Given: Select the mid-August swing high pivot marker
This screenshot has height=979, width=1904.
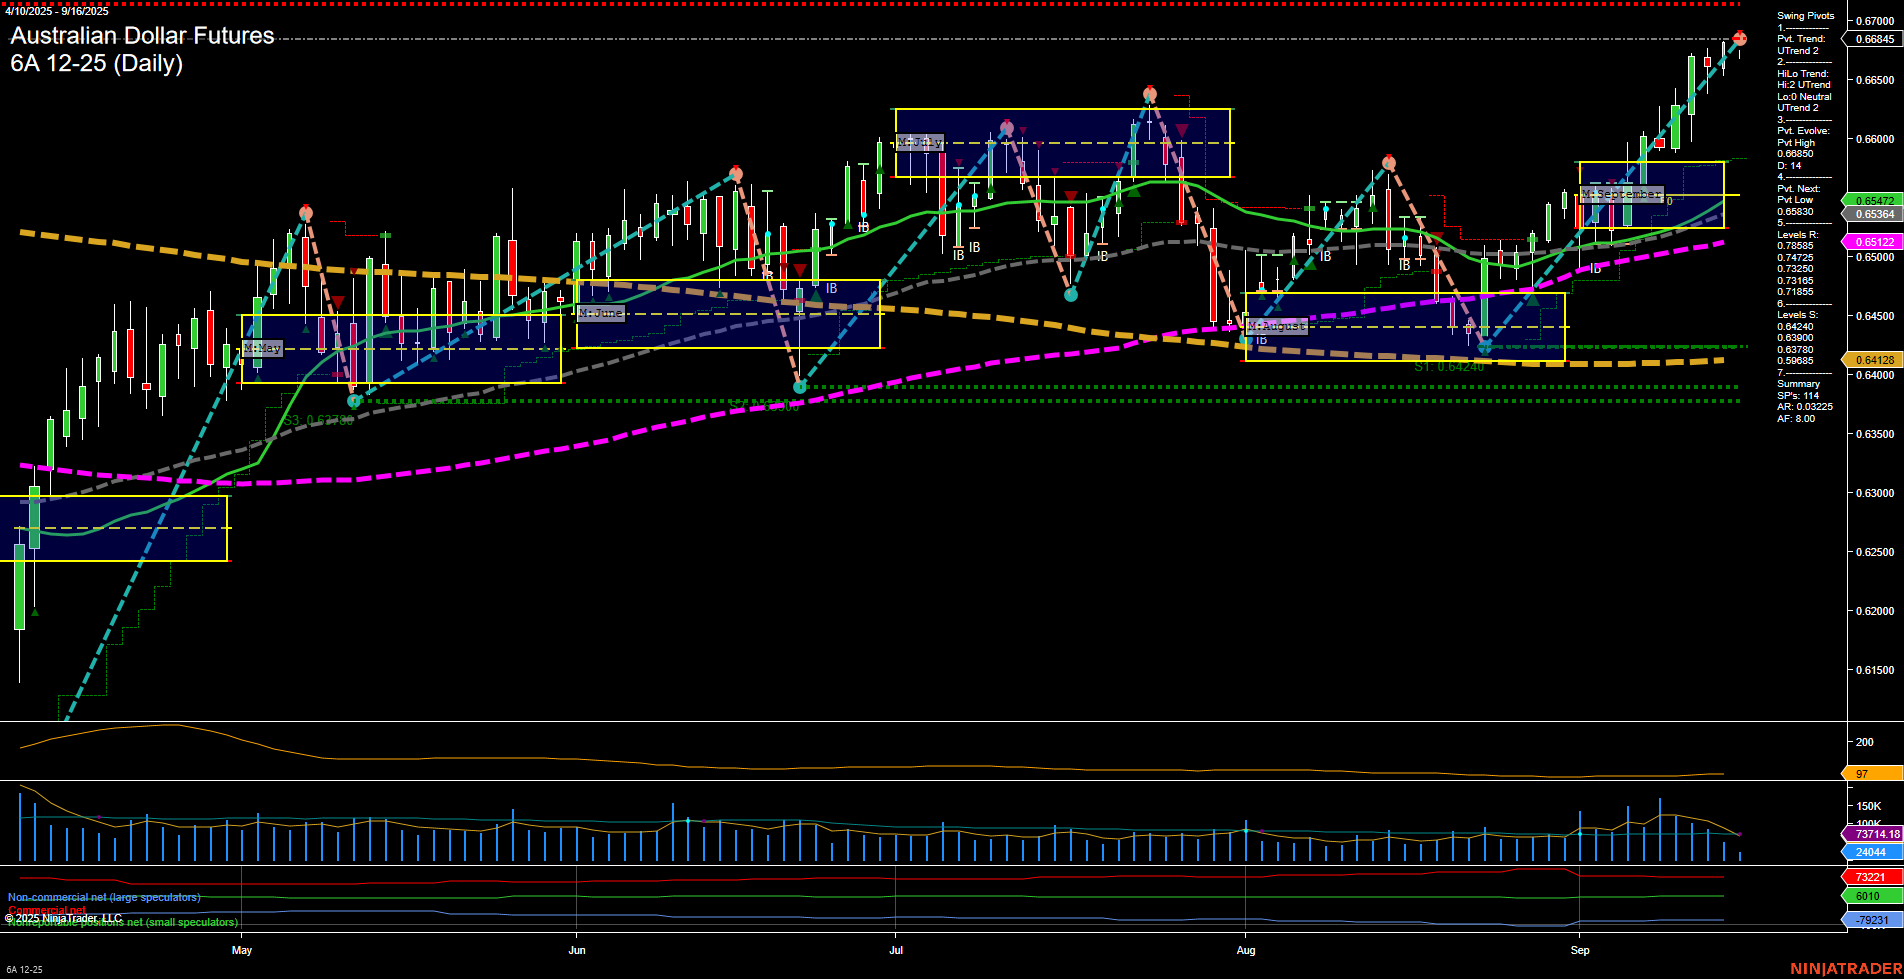Looking at the screenshot, I should tap(1389, 163).
